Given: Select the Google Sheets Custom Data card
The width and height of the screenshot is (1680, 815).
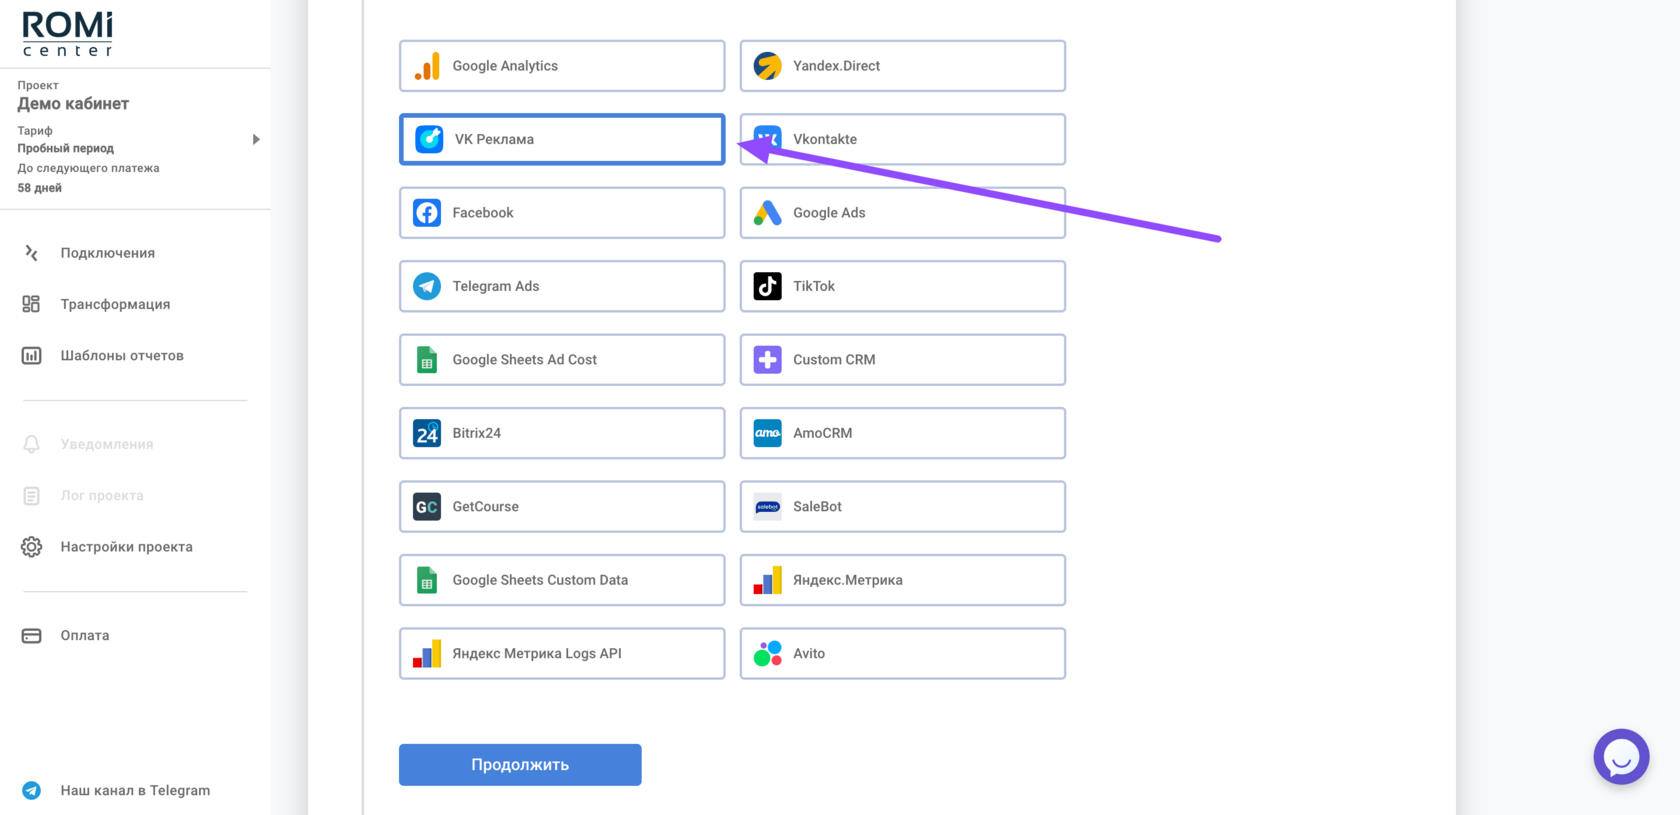Looking at the screenshot, I should [562, 580].
